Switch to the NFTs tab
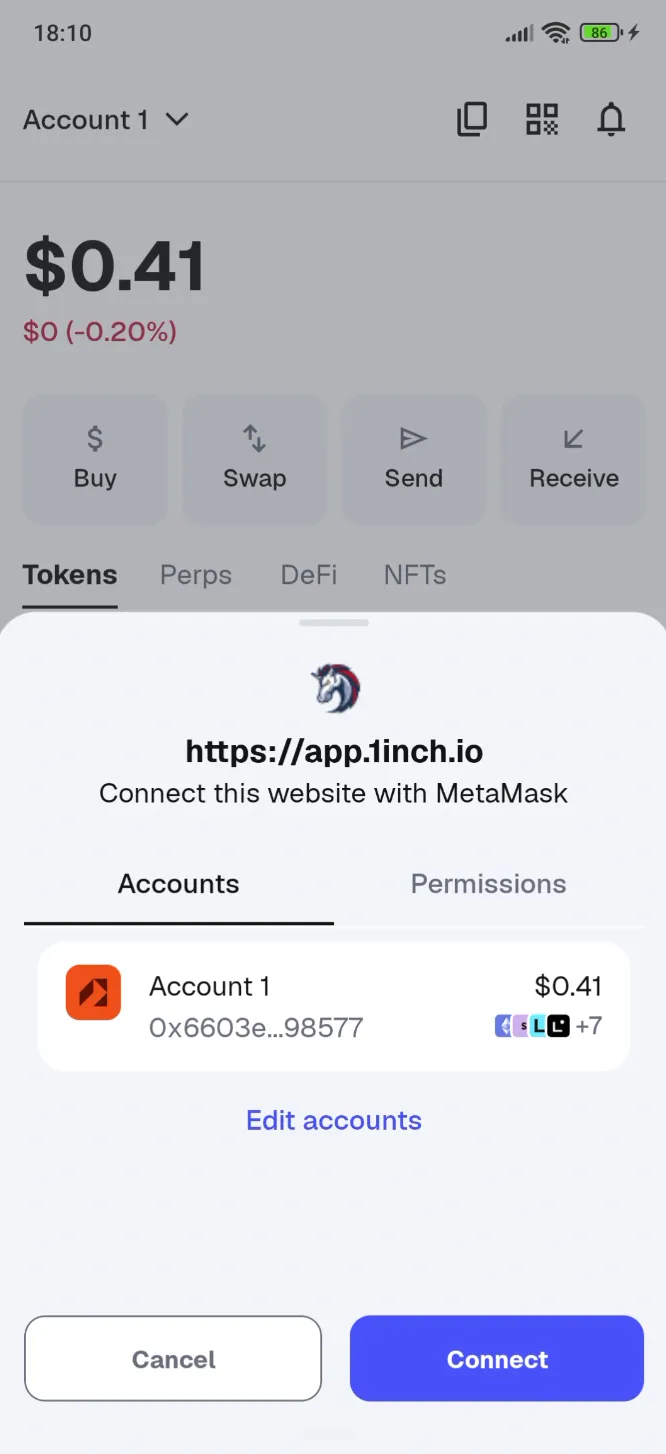 [x=414, y=575]
